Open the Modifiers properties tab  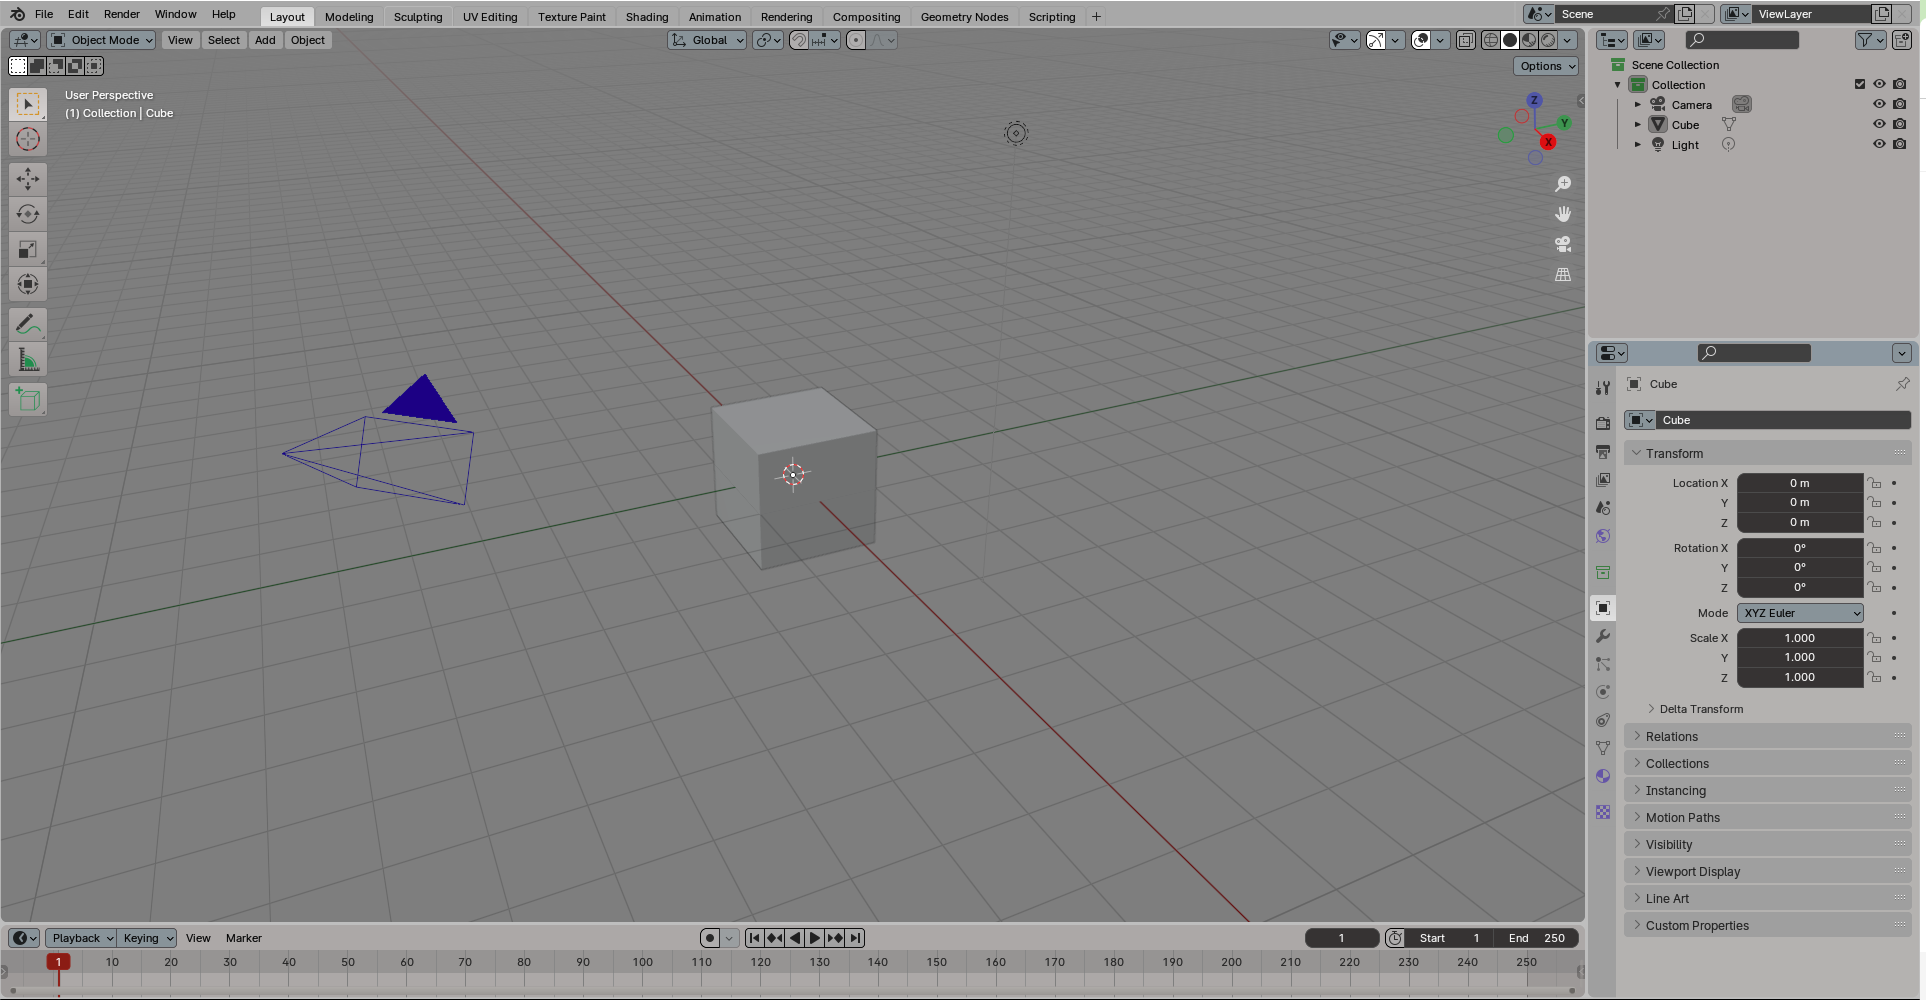1603,636
